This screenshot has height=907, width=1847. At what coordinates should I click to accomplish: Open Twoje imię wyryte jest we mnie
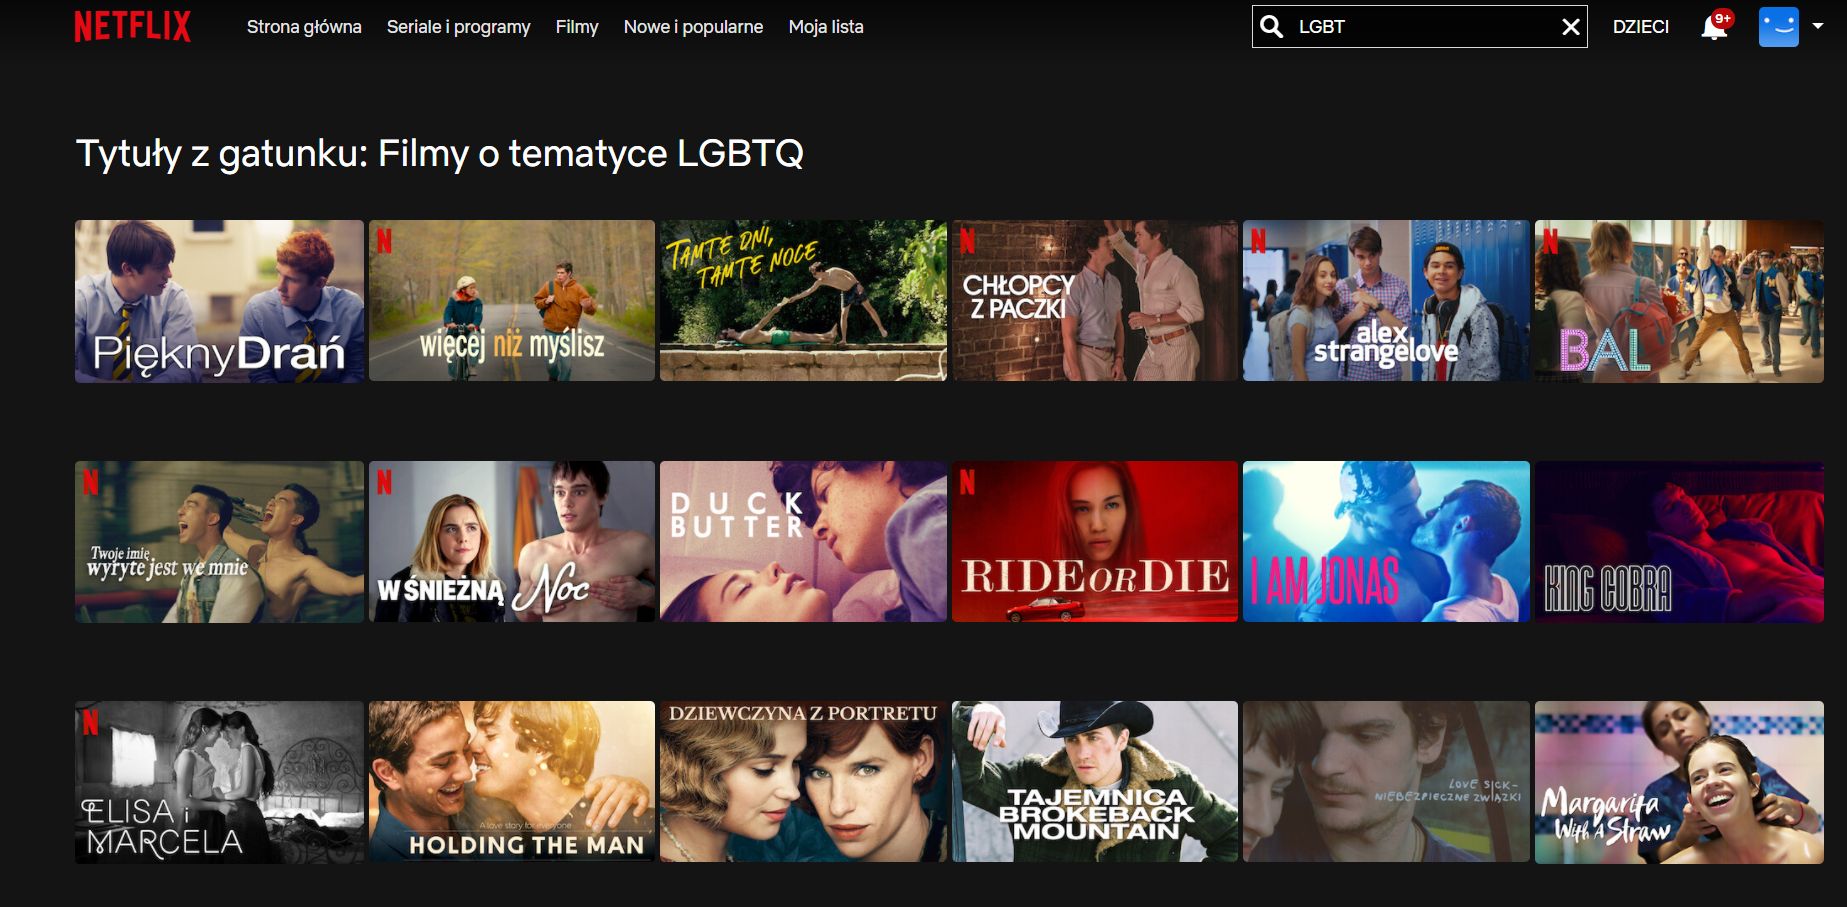point(219,542)
